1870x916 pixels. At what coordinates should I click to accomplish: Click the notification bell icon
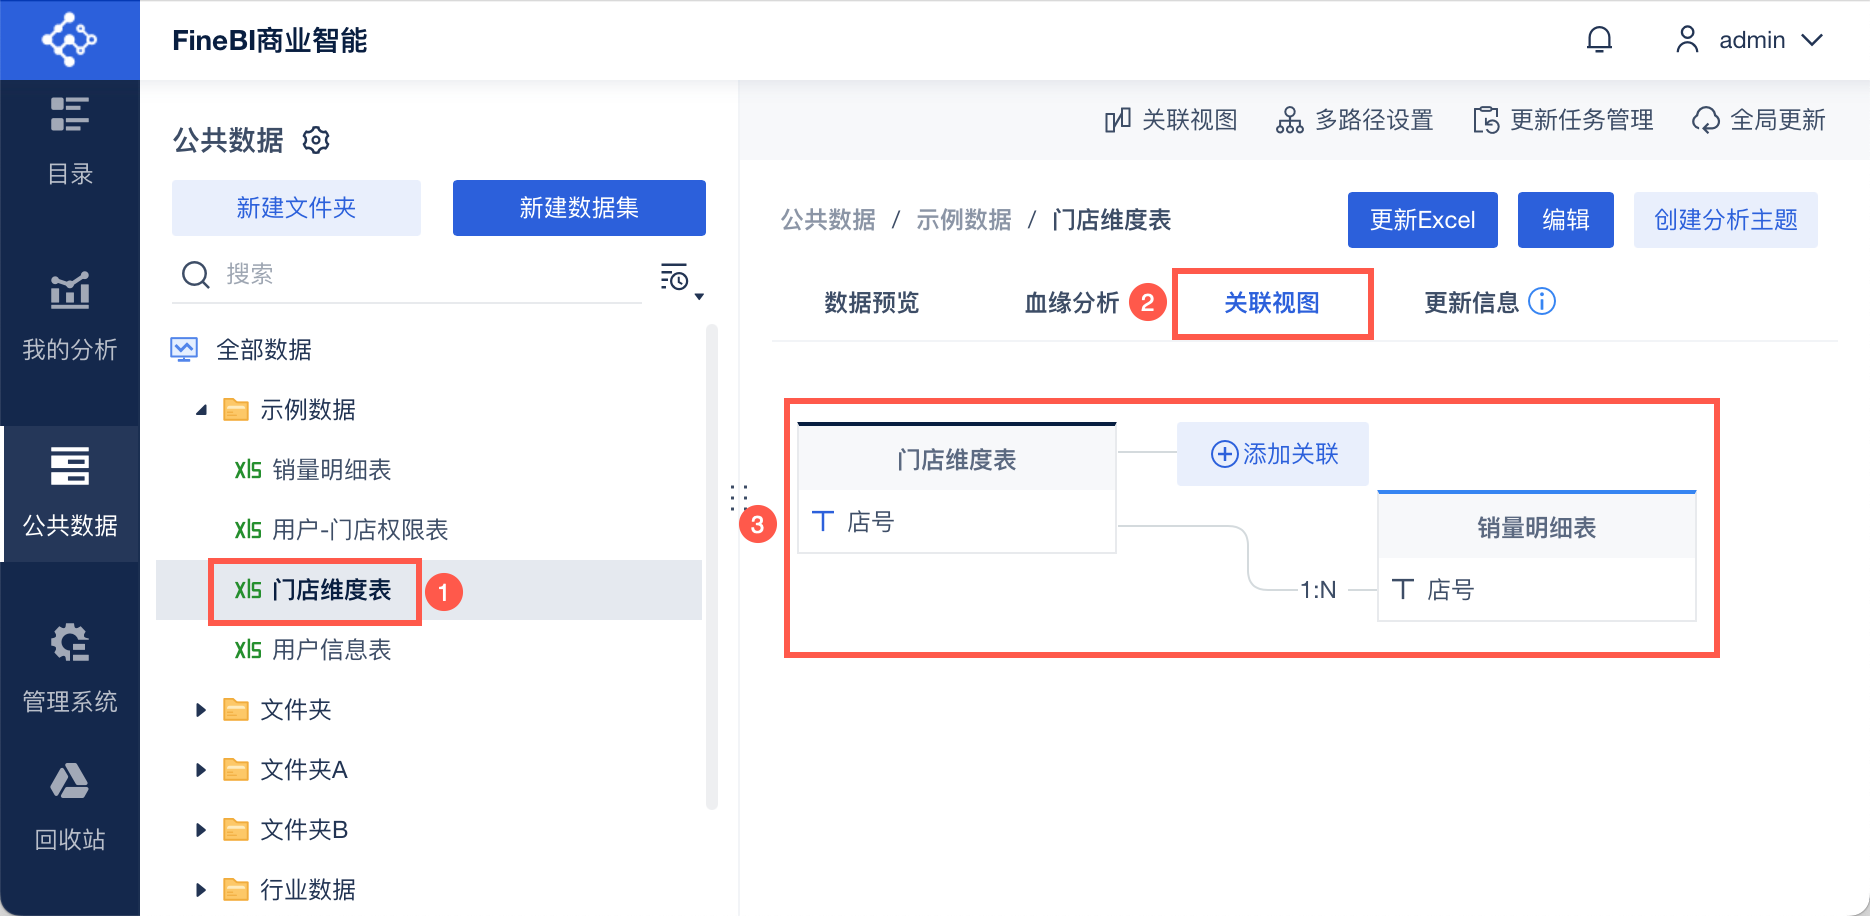1599,40
